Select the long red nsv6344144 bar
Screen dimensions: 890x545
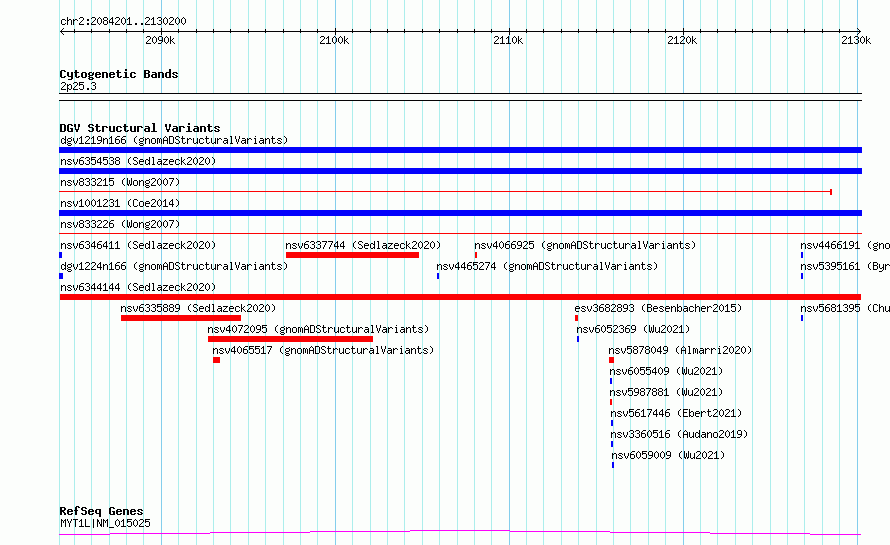(x=460, y=297)
